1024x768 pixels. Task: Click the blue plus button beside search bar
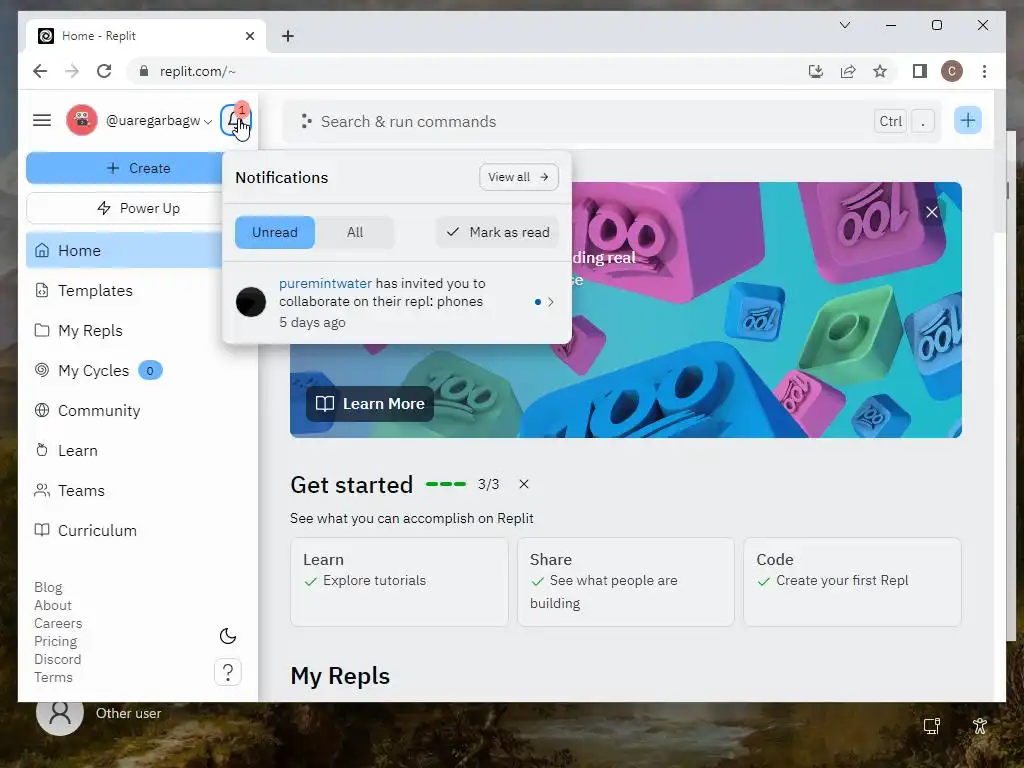[x=967, y=120]
